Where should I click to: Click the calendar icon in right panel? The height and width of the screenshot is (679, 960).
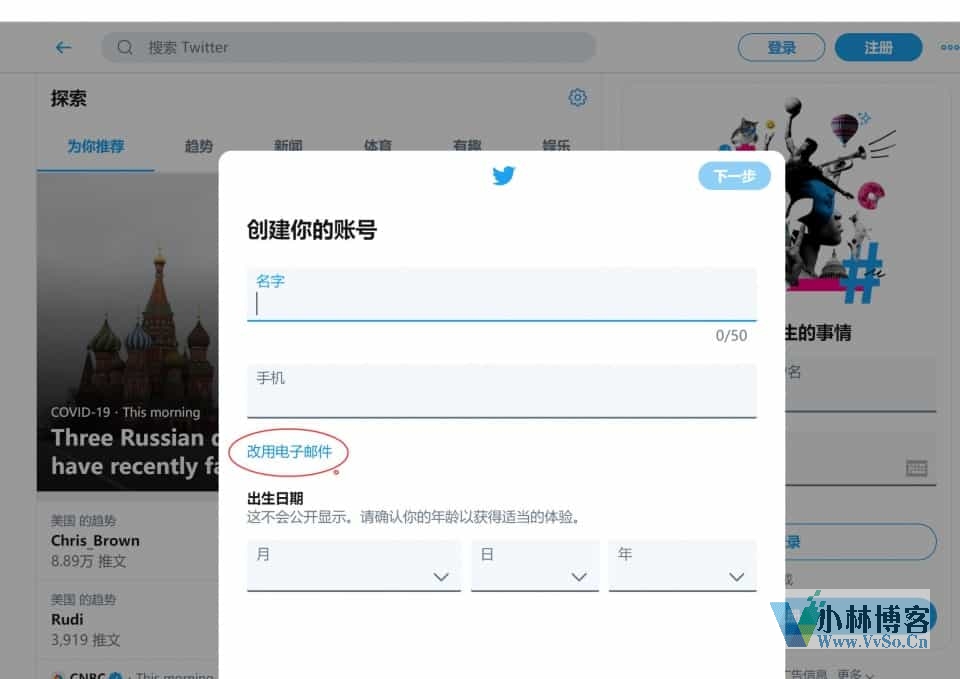[917, 468]
